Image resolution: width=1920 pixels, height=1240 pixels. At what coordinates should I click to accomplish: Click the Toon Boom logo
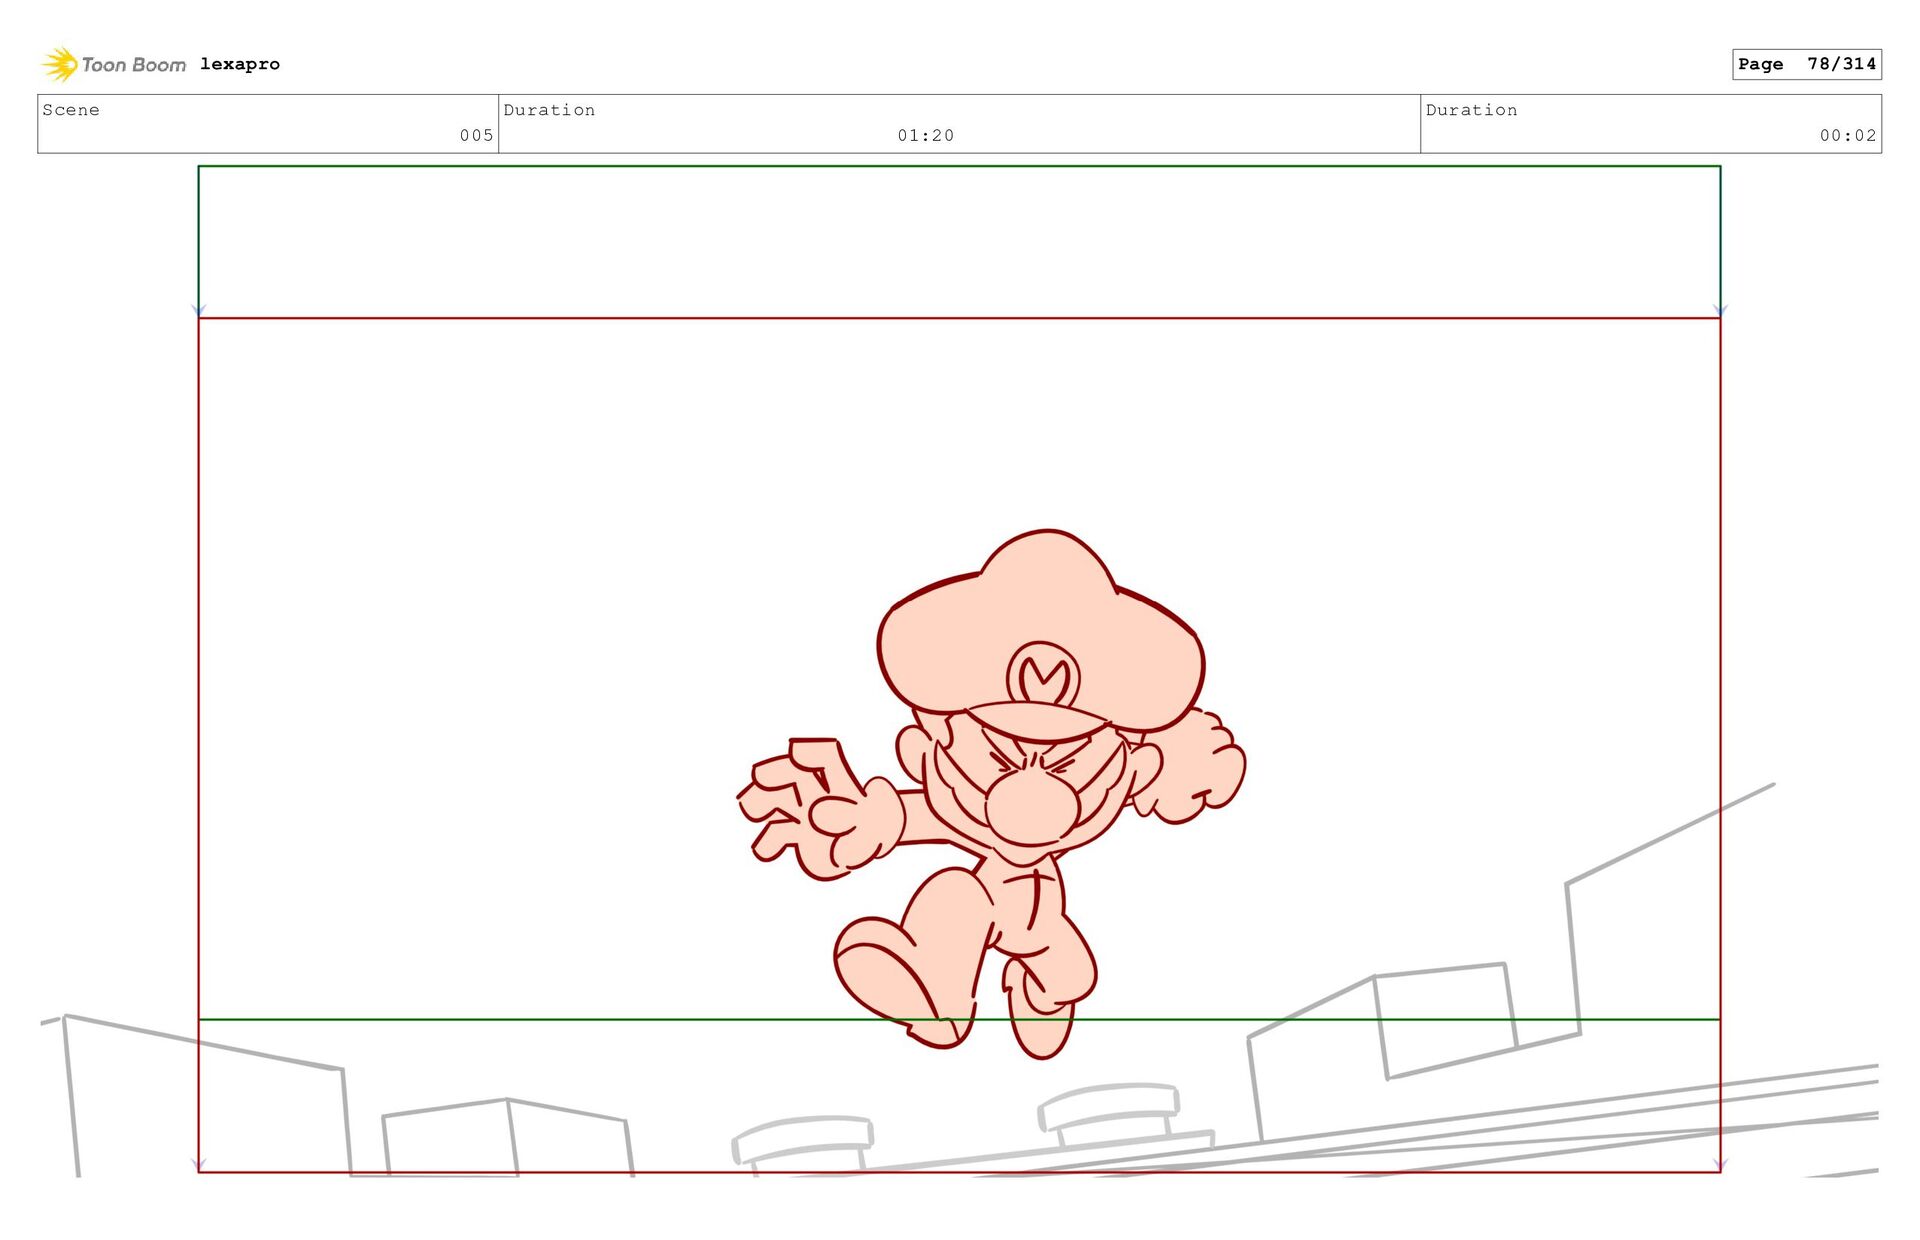click(113, 64)
